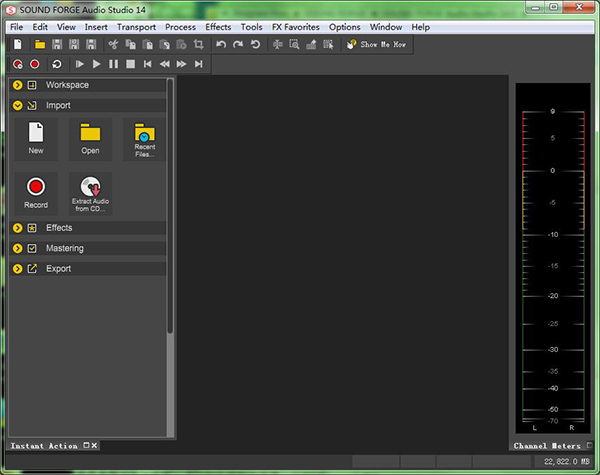Click the Crop/Trim toolbar icon
600x475 pixels.
(198, 44)
